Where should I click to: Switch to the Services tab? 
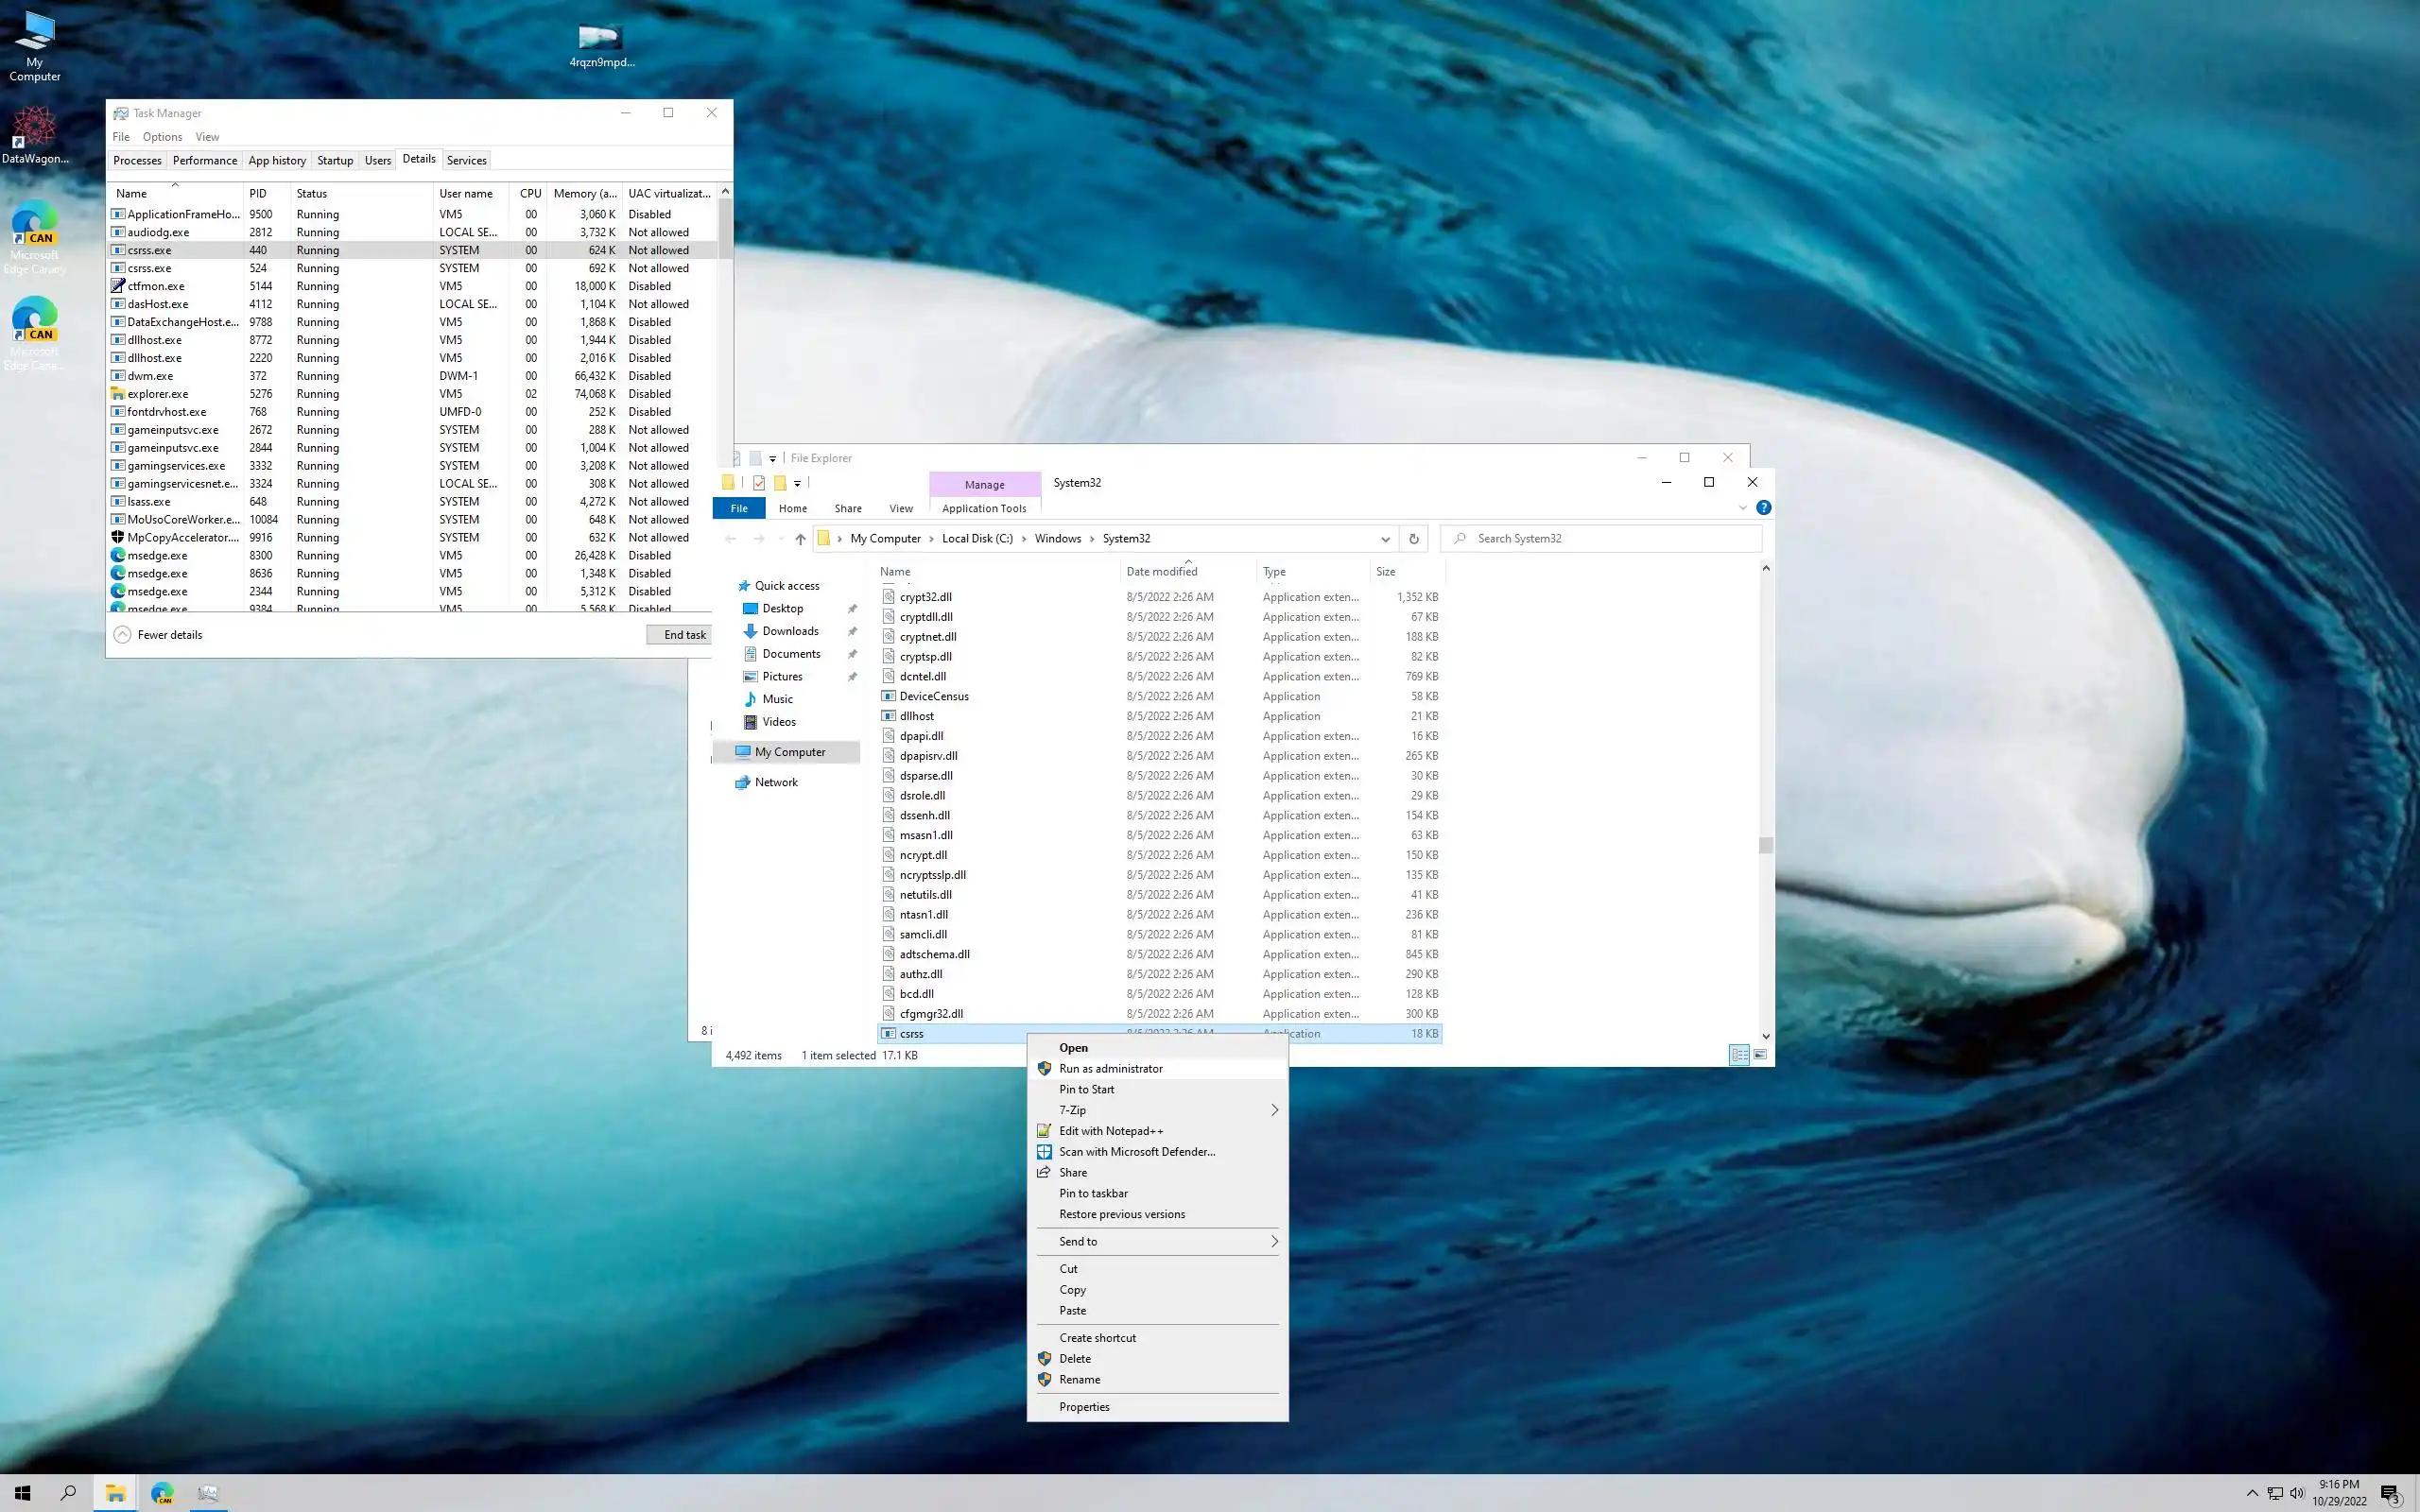coord(466,160)
